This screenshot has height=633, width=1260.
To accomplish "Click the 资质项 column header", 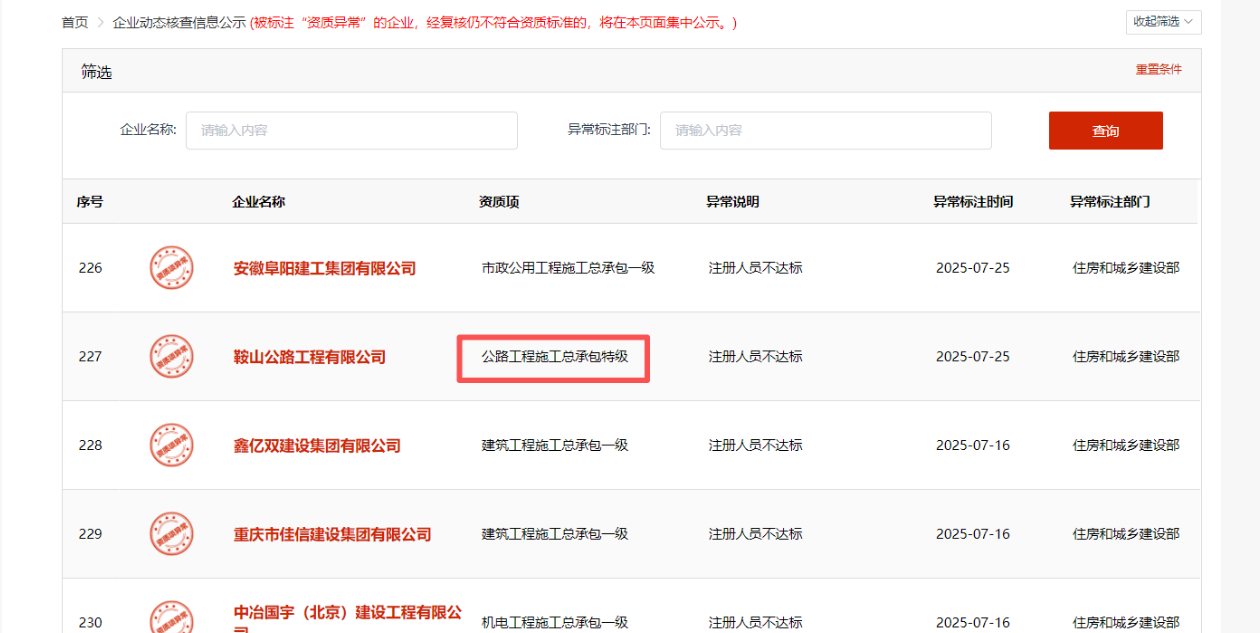I will tap(499, 202).
